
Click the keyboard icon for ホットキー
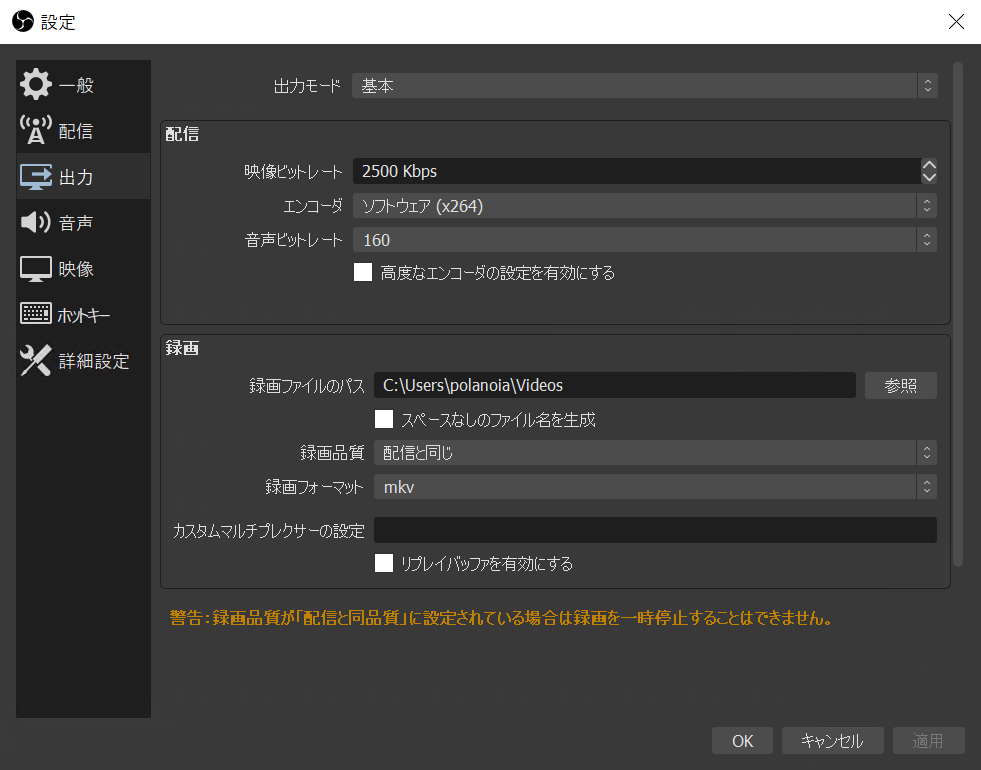pyautogui.click(x=36, y=314)
